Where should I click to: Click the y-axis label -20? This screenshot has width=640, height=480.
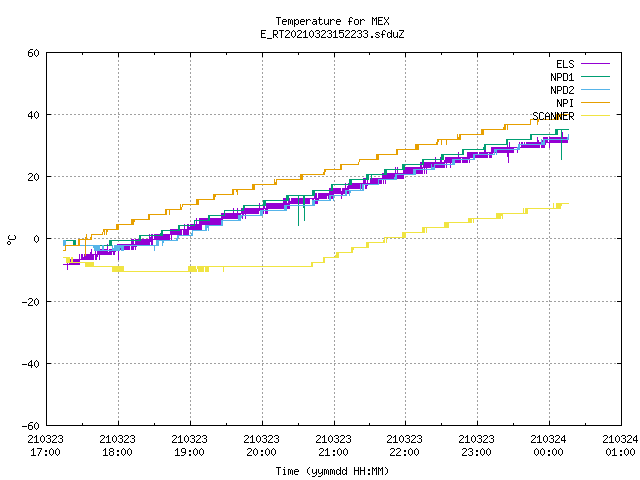click(x=31, y=302)
